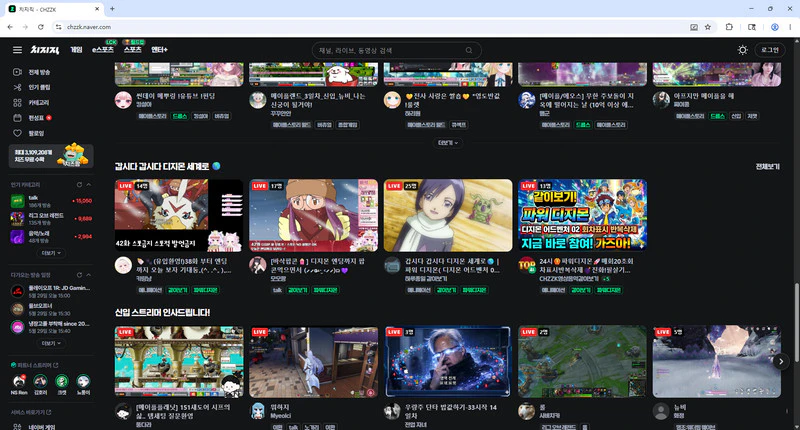Open Digimon live stream with 25 viewers
Image resolution: width=800 pixels, height=430 pixels.
point(448,215)
